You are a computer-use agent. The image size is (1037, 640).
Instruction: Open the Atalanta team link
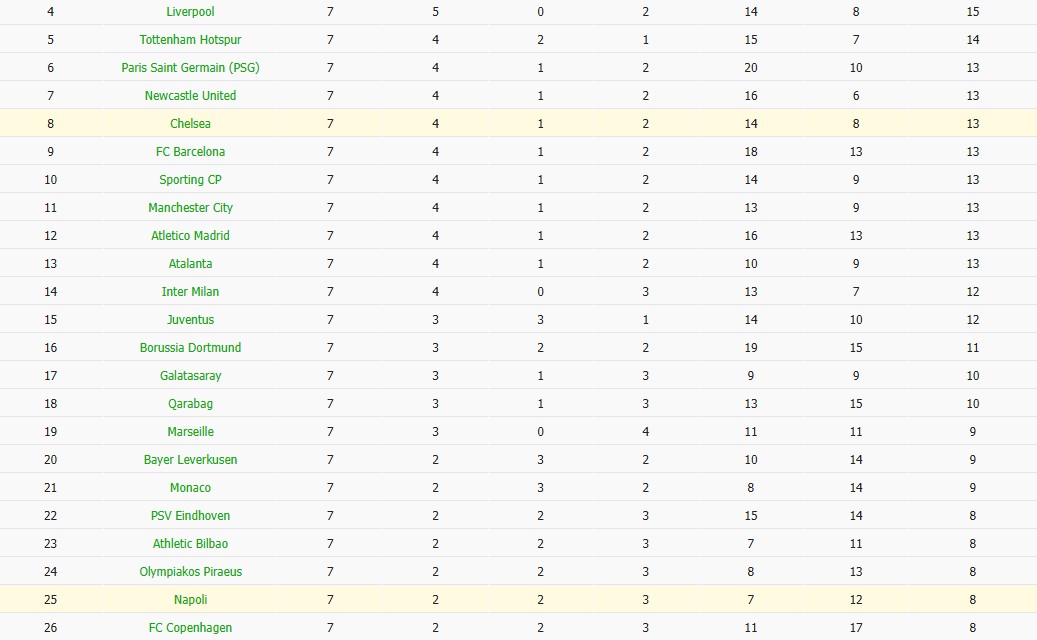tap(190, 264)
